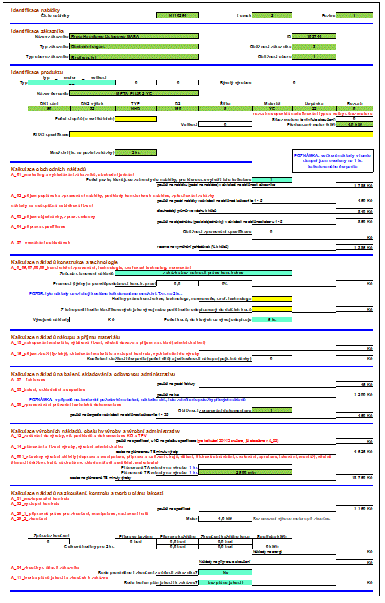This screenshot has height=603, width=385.
Task: Open the cyan Ne dropdown near the bottom
Action: 225,572
